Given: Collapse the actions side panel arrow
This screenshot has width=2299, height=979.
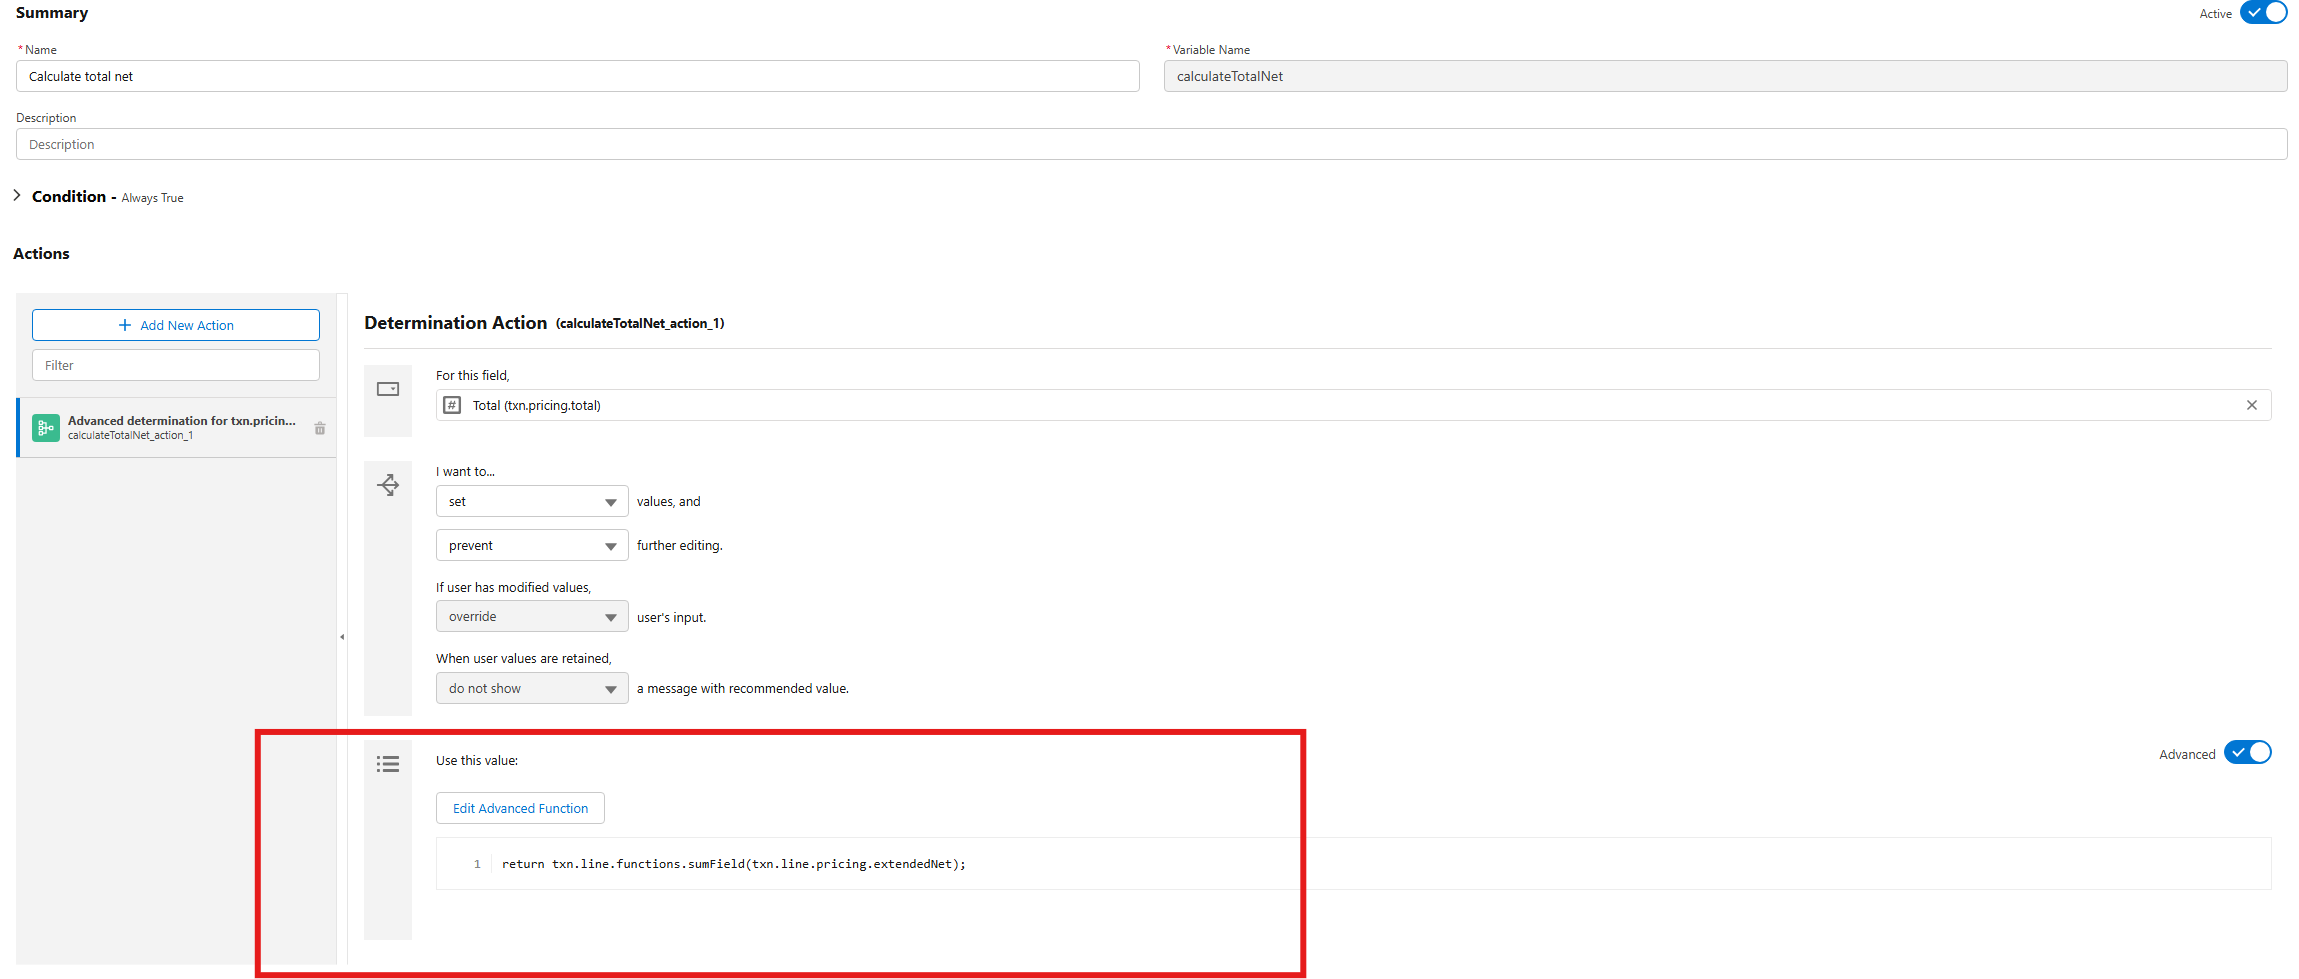Looking at the screenshot, I should (x=342, y=637).
